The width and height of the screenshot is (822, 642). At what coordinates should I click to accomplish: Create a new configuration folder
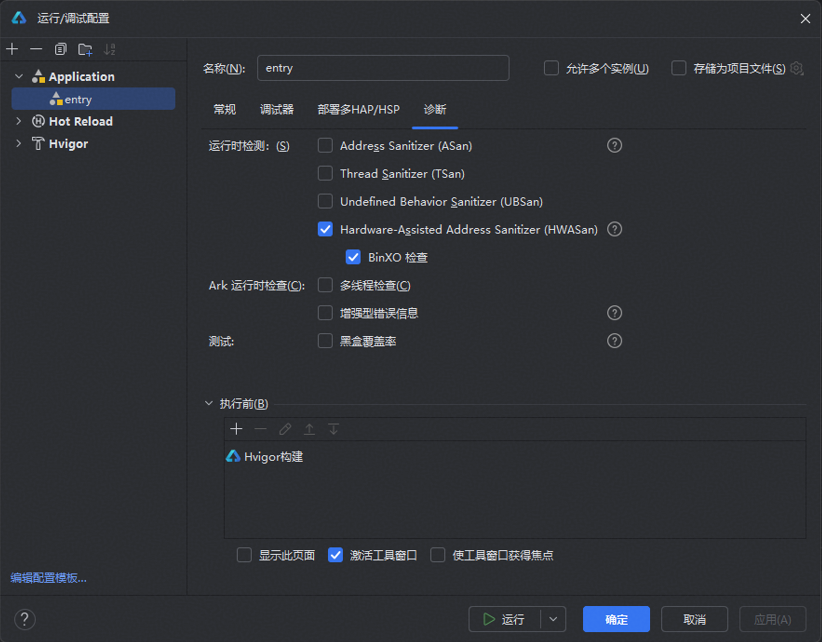[x=85, y=49]
